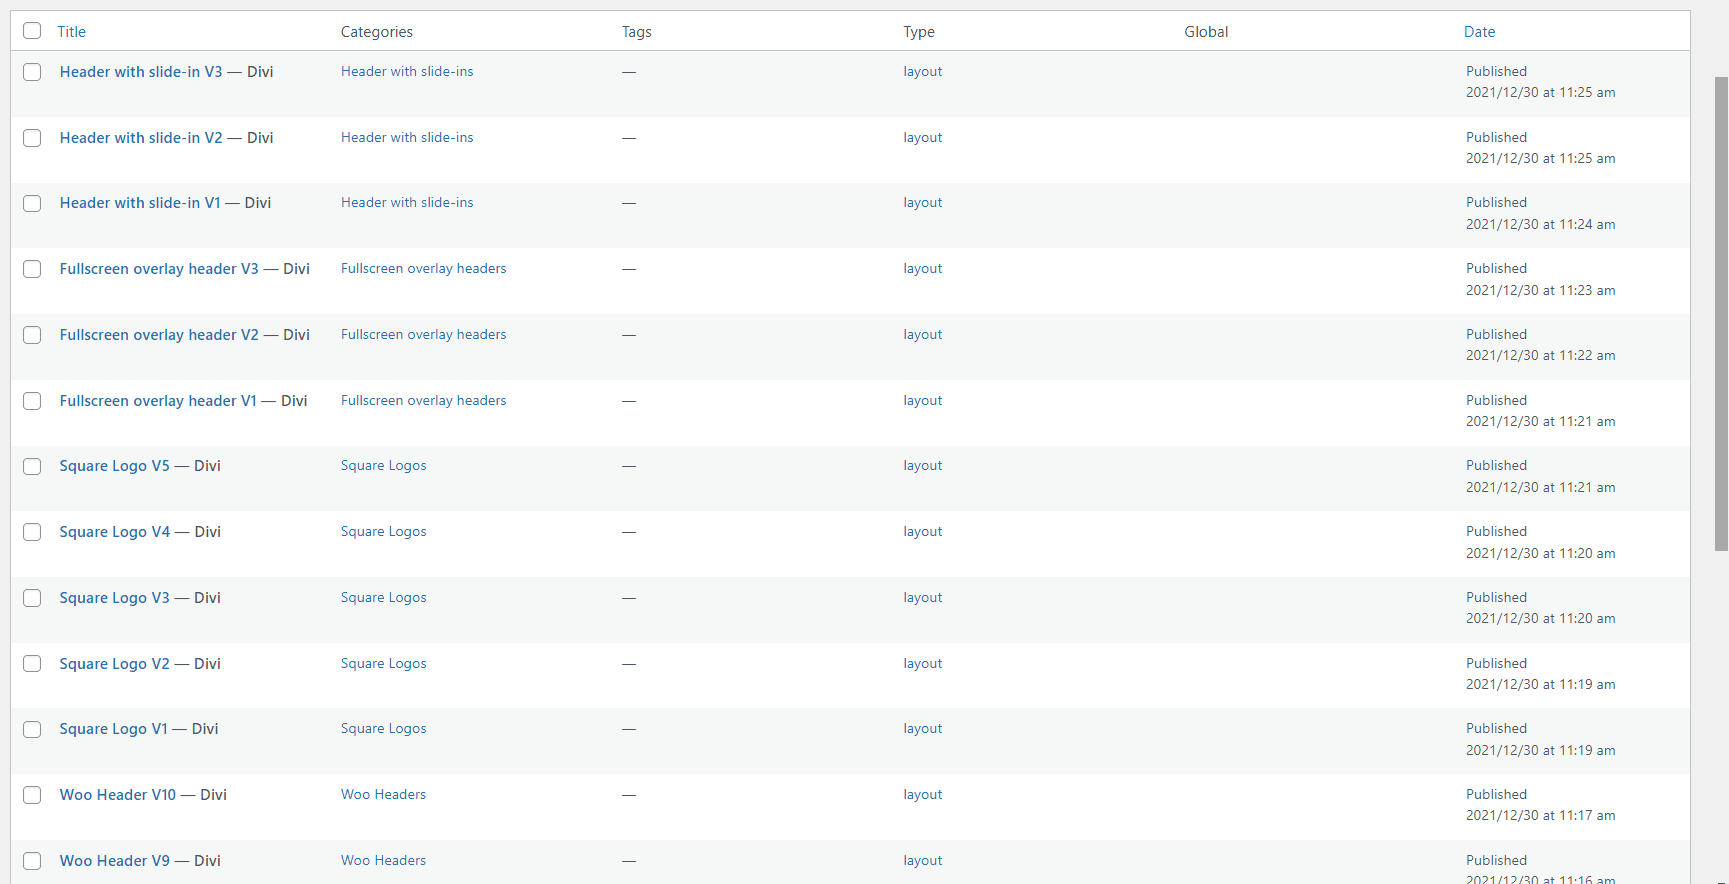Filter by Fullscreen overlay headers category for V1
The height and width of the screenshot is (884, 1729).
coord(423,401)
